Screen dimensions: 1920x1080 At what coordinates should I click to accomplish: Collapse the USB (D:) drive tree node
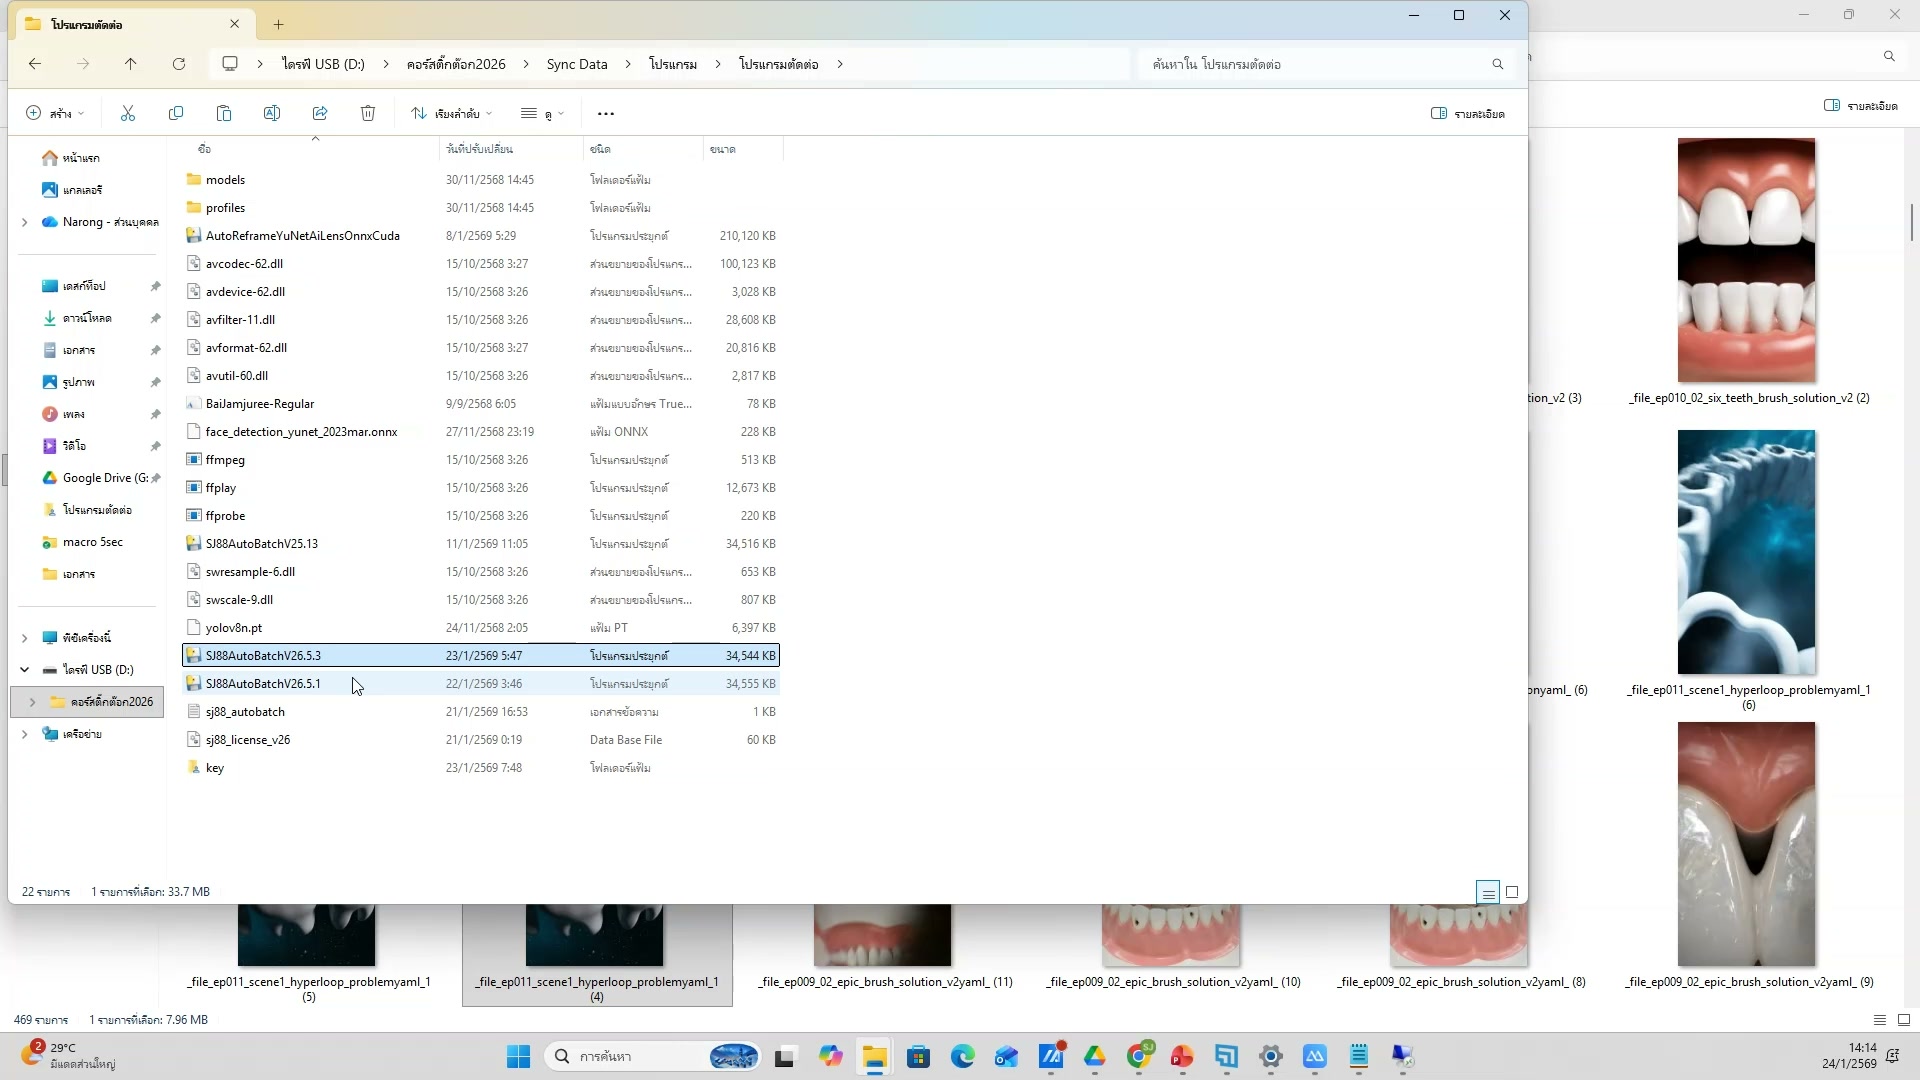coord(25,670)
